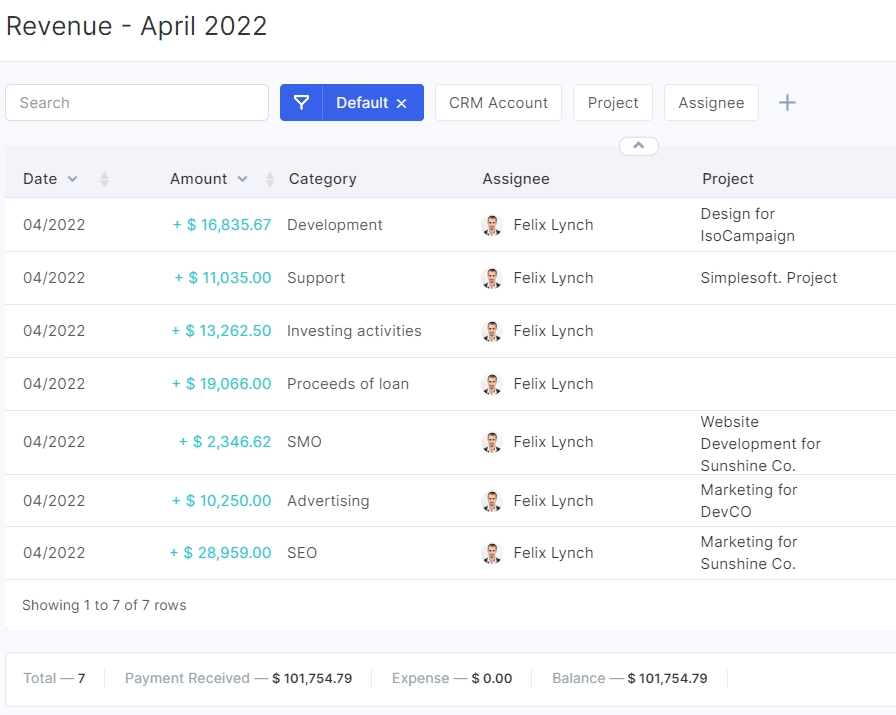896x715 pixels.
Task: Click Felix Lynch avatar in Proceeds of loan row
Action: (491, 384)
